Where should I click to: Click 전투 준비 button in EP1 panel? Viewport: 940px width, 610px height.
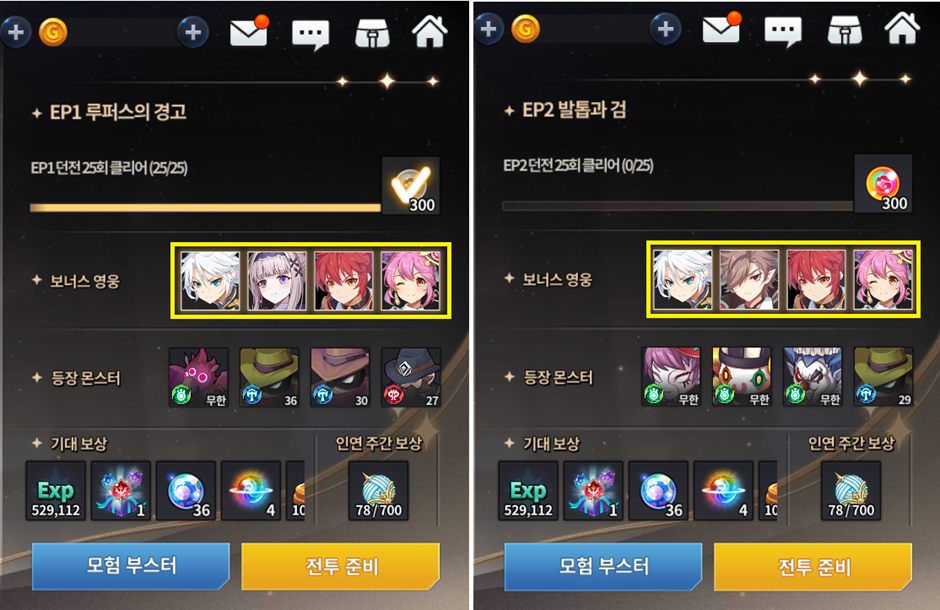click(341, 566)
